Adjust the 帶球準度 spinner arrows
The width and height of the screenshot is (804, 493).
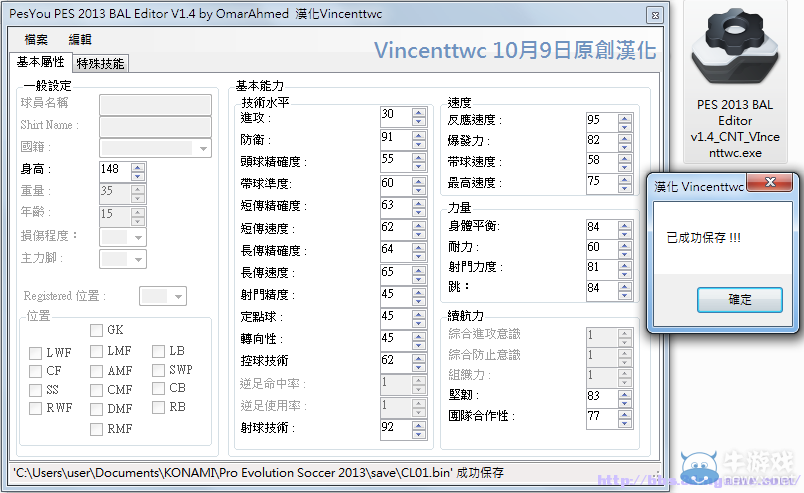coord(419,185)
